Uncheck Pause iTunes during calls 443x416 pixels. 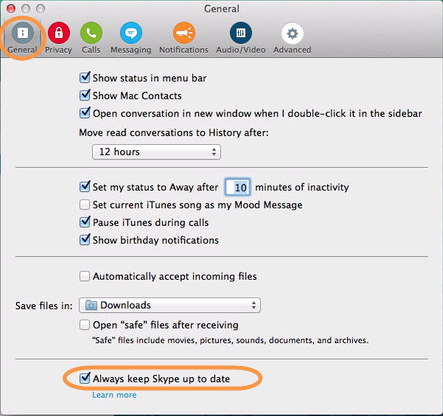(x=85, y=222)
